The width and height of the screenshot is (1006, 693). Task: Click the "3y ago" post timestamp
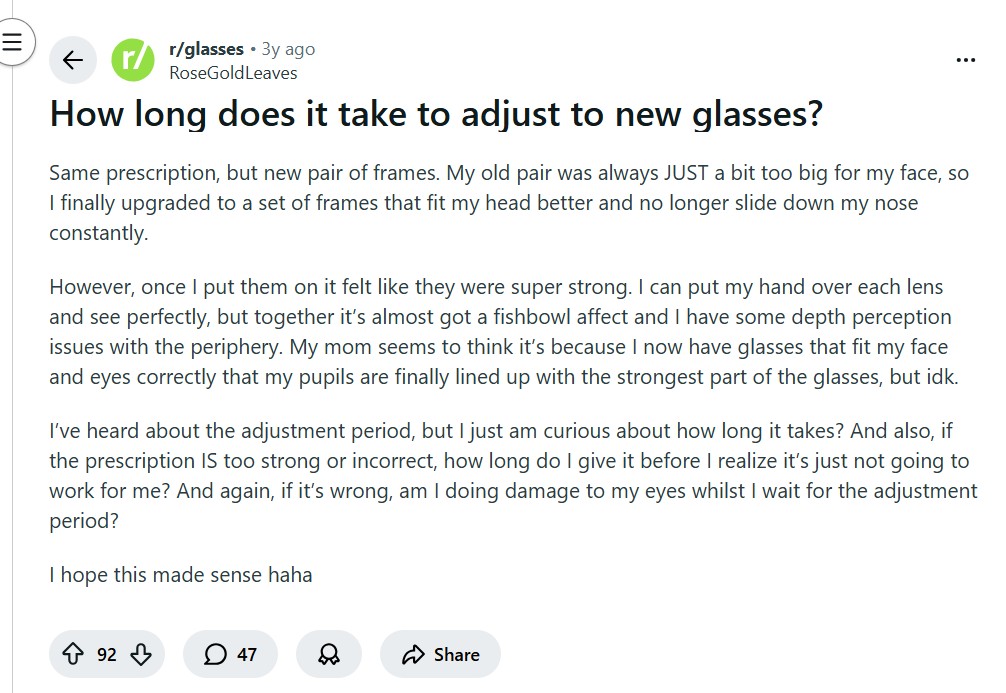(x=288, y=49)
